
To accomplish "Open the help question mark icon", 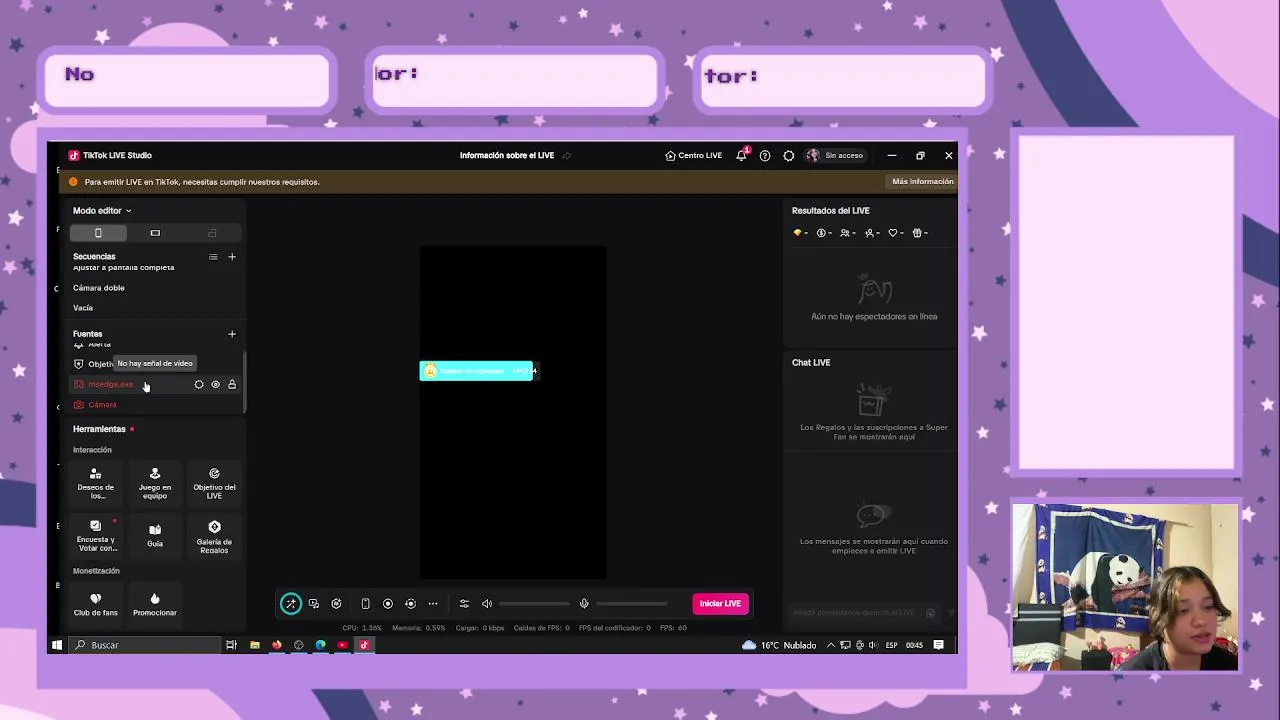I will 765,155.
